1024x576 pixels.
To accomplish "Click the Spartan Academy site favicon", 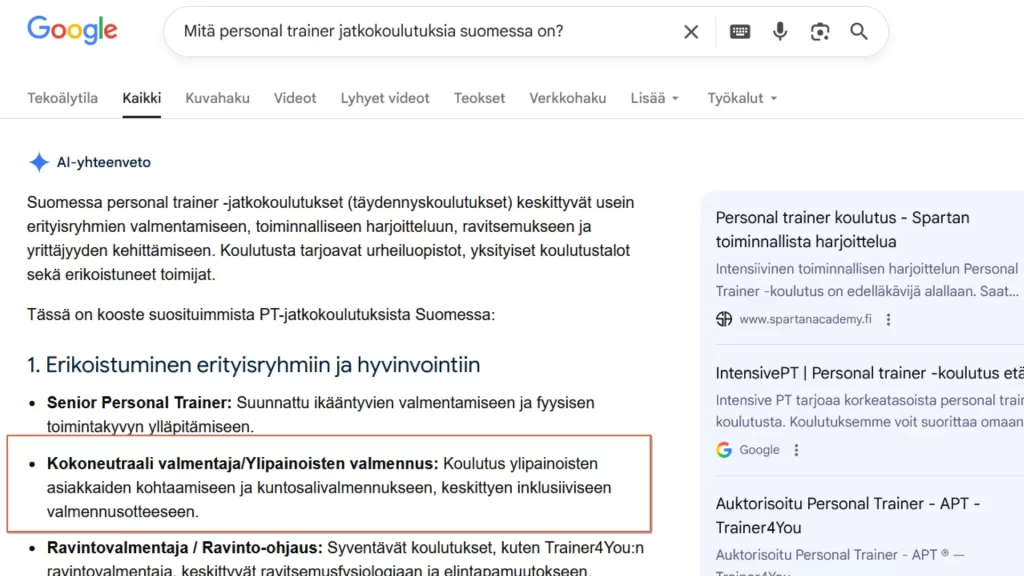I will coord(724,319).
